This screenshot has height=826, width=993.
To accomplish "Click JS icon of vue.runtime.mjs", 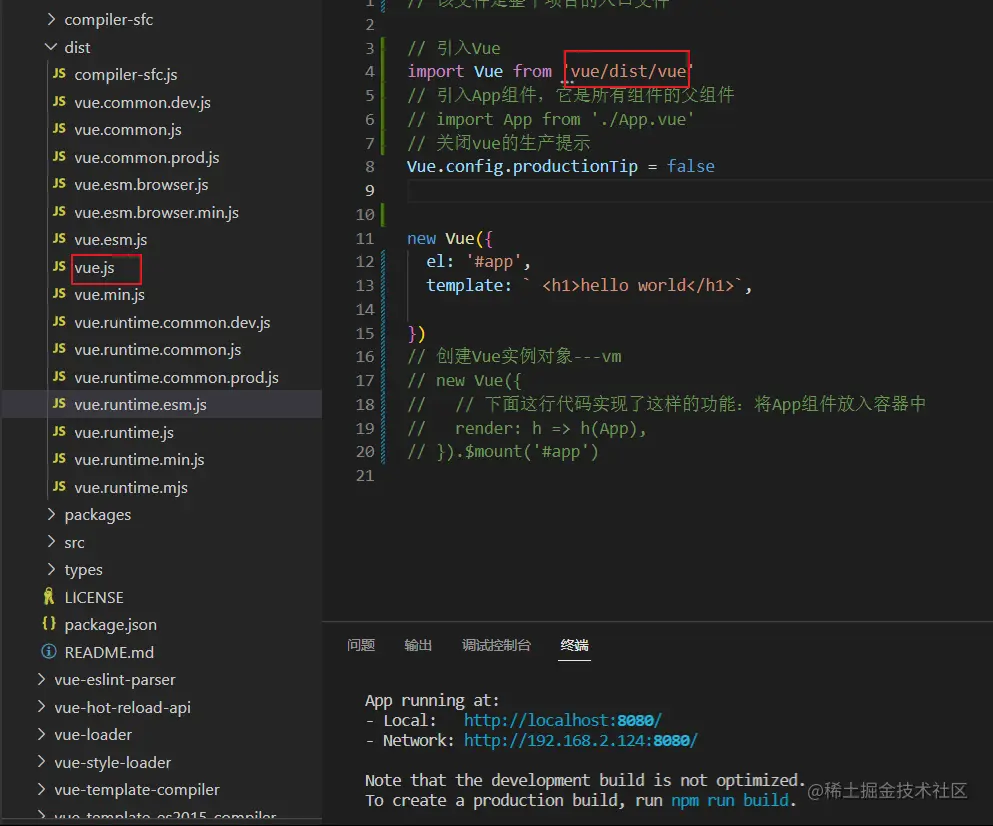I will (60, 487).
